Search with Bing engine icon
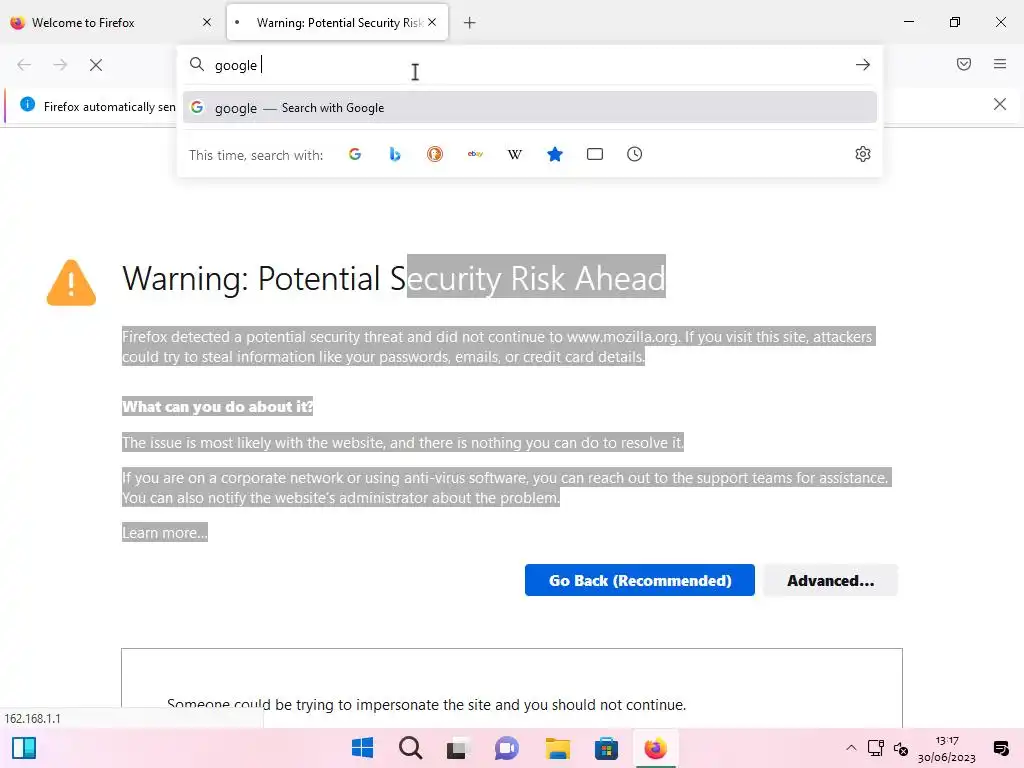 click(394, 154)
